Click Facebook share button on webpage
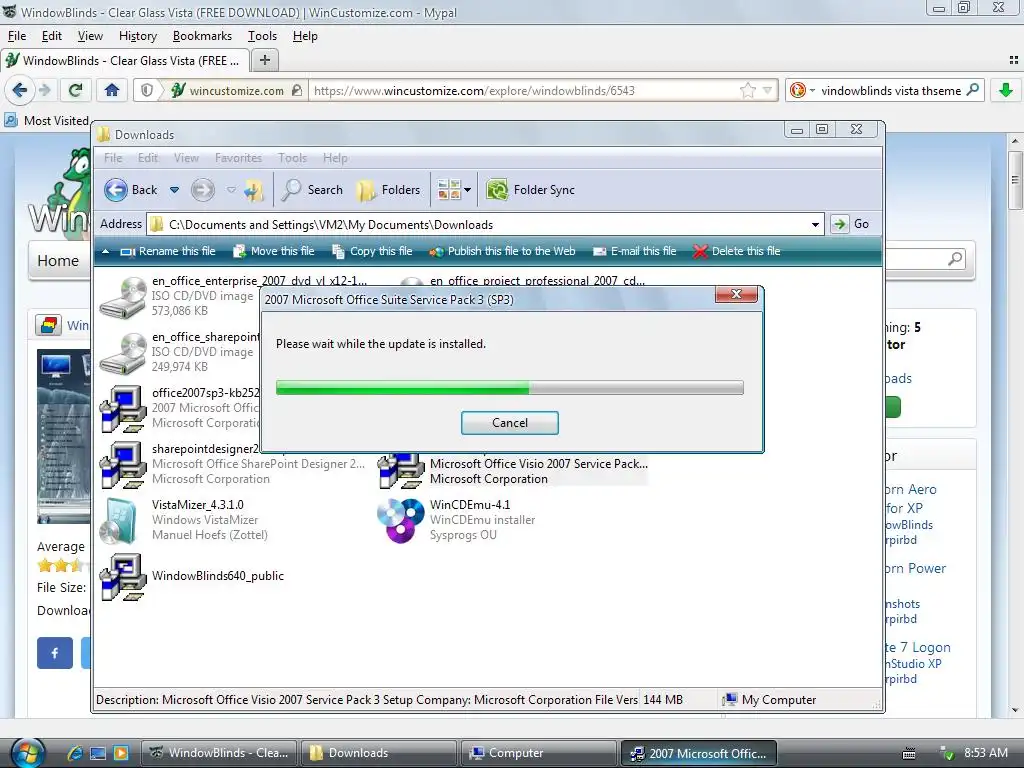 (x=55, y=652)
